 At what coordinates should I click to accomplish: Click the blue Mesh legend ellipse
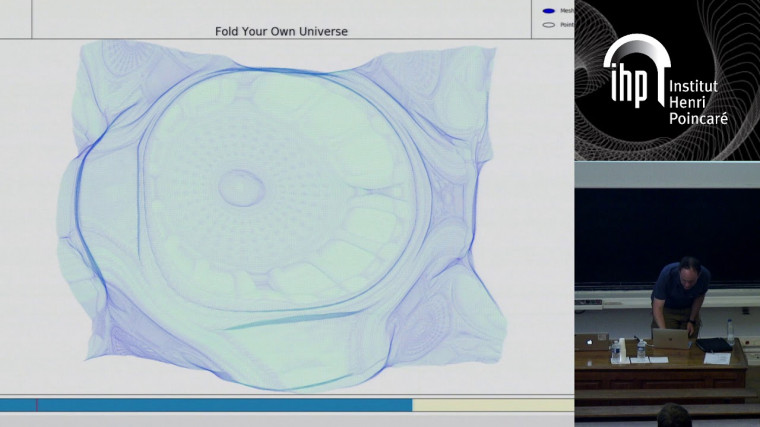[x=548, y=11]
